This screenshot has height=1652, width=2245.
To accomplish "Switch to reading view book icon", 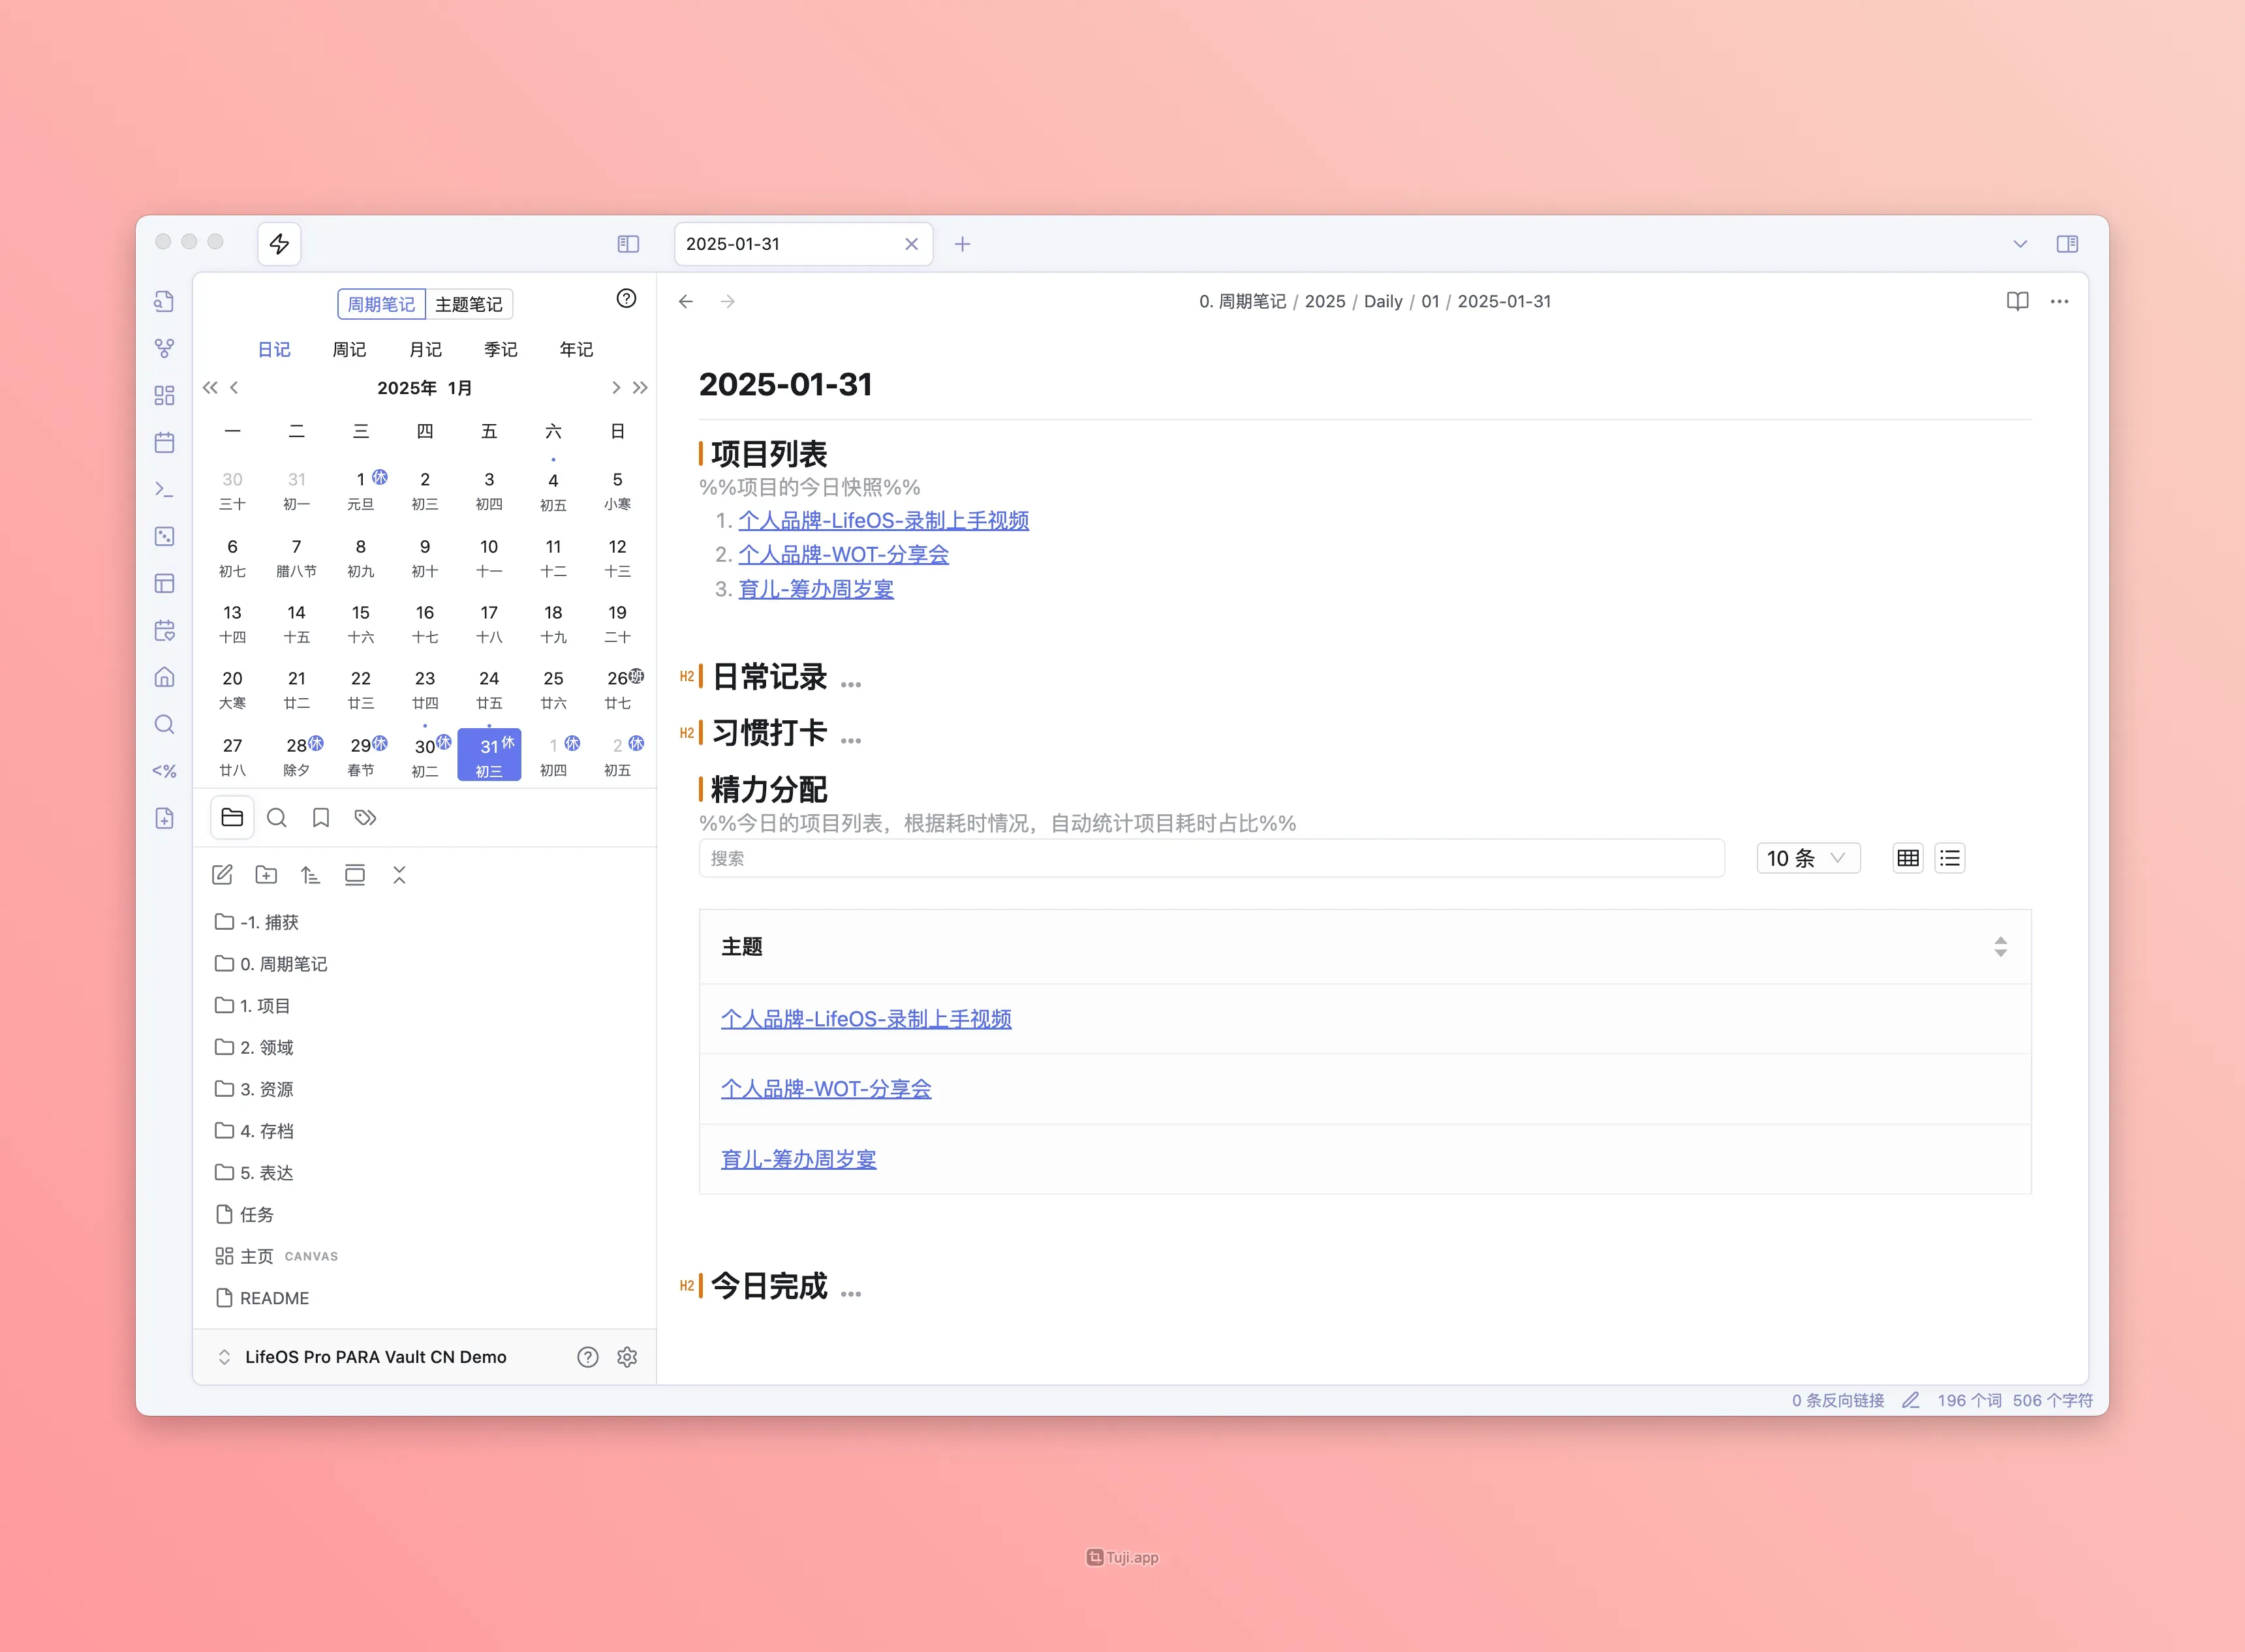I will (x=2017, y=301).
